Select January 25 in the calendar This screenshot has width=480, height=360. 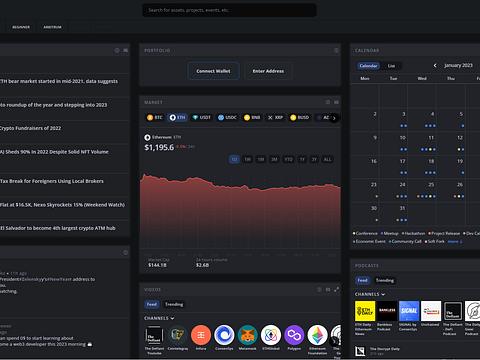click(x=422, y=190)
